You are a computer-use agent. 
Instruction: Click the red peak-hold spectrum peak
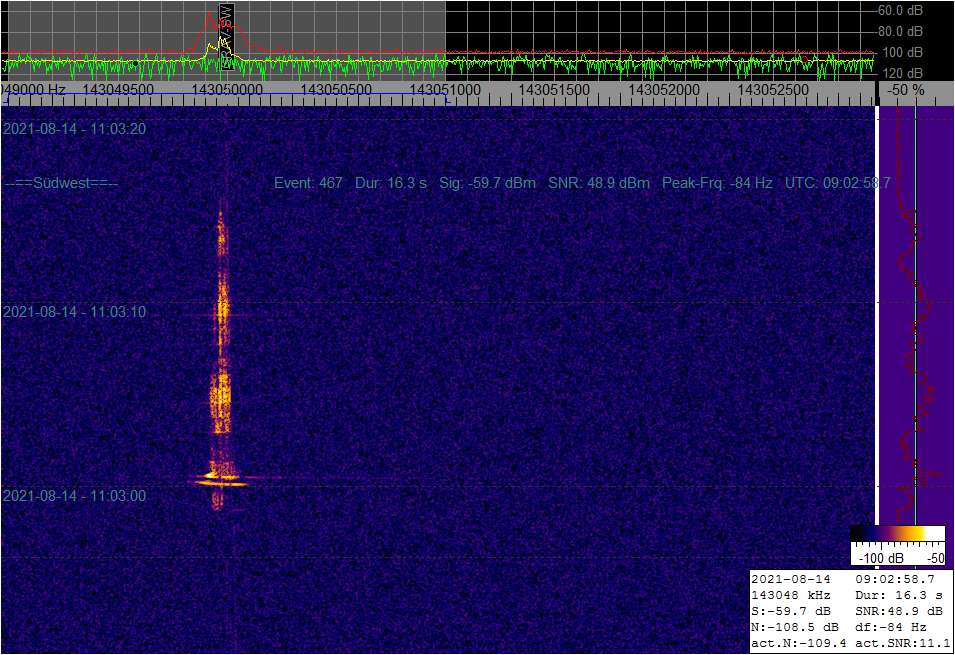(x=211, y=16)
